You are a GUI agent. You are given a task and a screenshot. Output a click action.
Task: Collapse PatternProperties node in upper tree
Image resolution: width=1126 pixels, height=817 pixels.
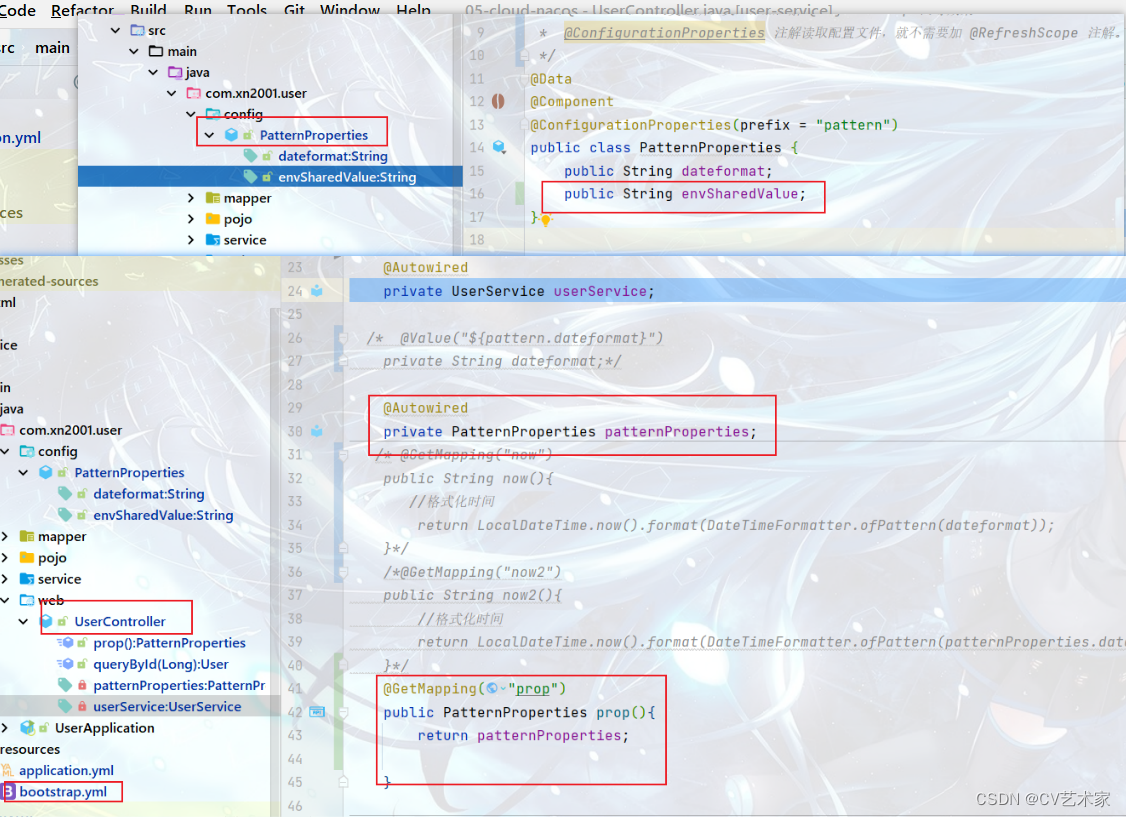(209, 135)
